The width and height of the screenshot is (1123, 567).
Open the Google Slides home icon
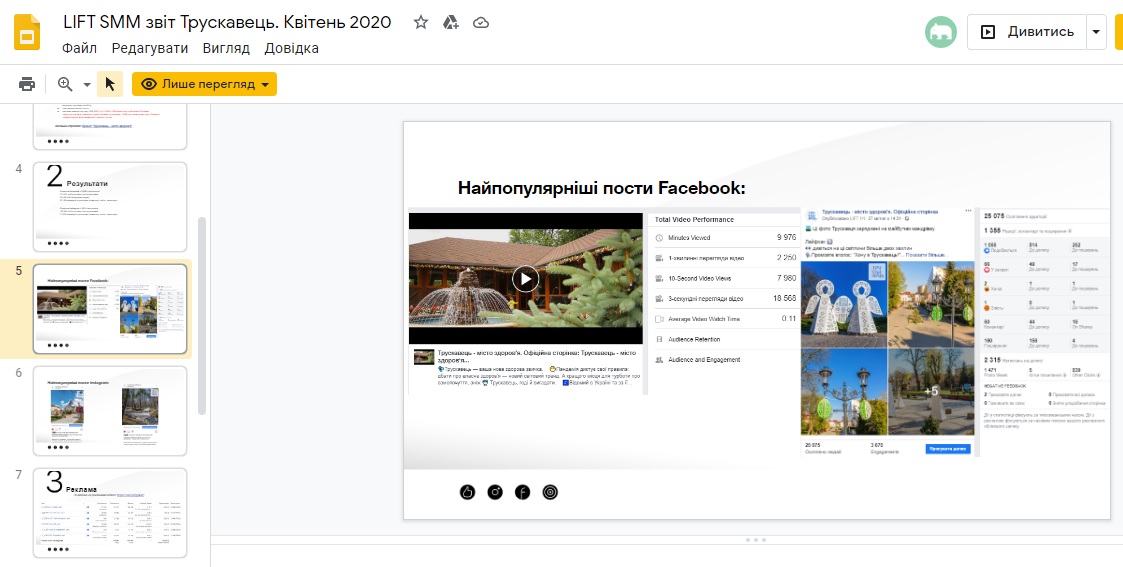(x=27, y=33)
